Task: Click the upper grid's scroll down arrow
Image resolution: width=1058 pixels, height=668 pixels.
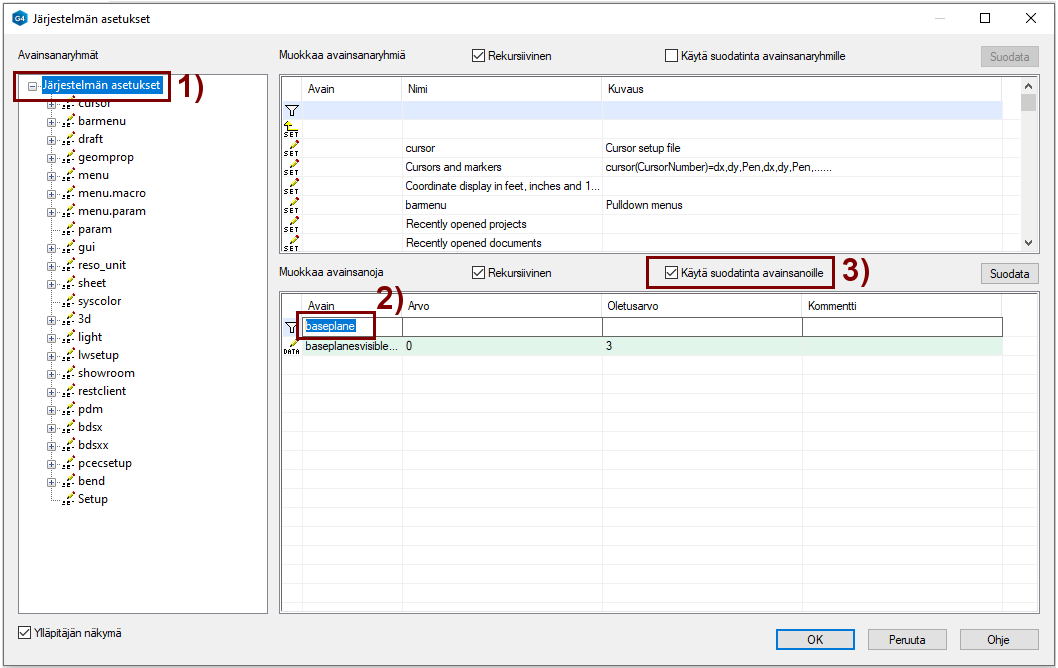Action: tap(1028, 242)
